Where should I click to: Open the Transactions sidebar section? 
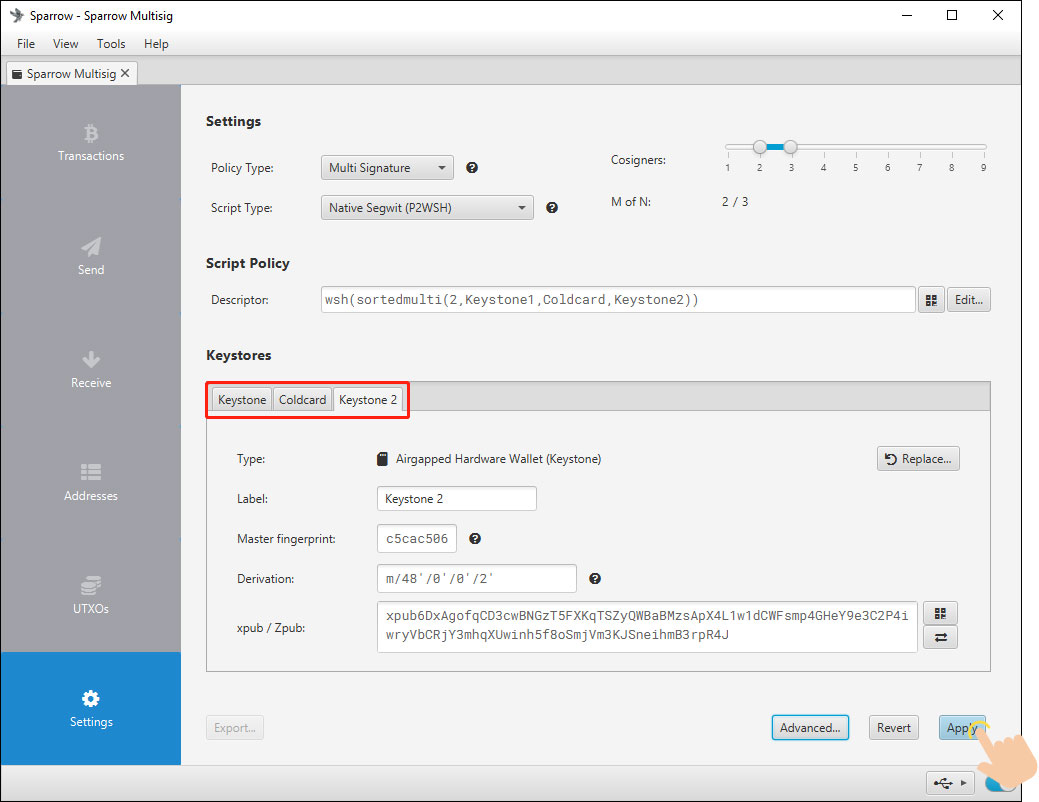coord(90,143)
